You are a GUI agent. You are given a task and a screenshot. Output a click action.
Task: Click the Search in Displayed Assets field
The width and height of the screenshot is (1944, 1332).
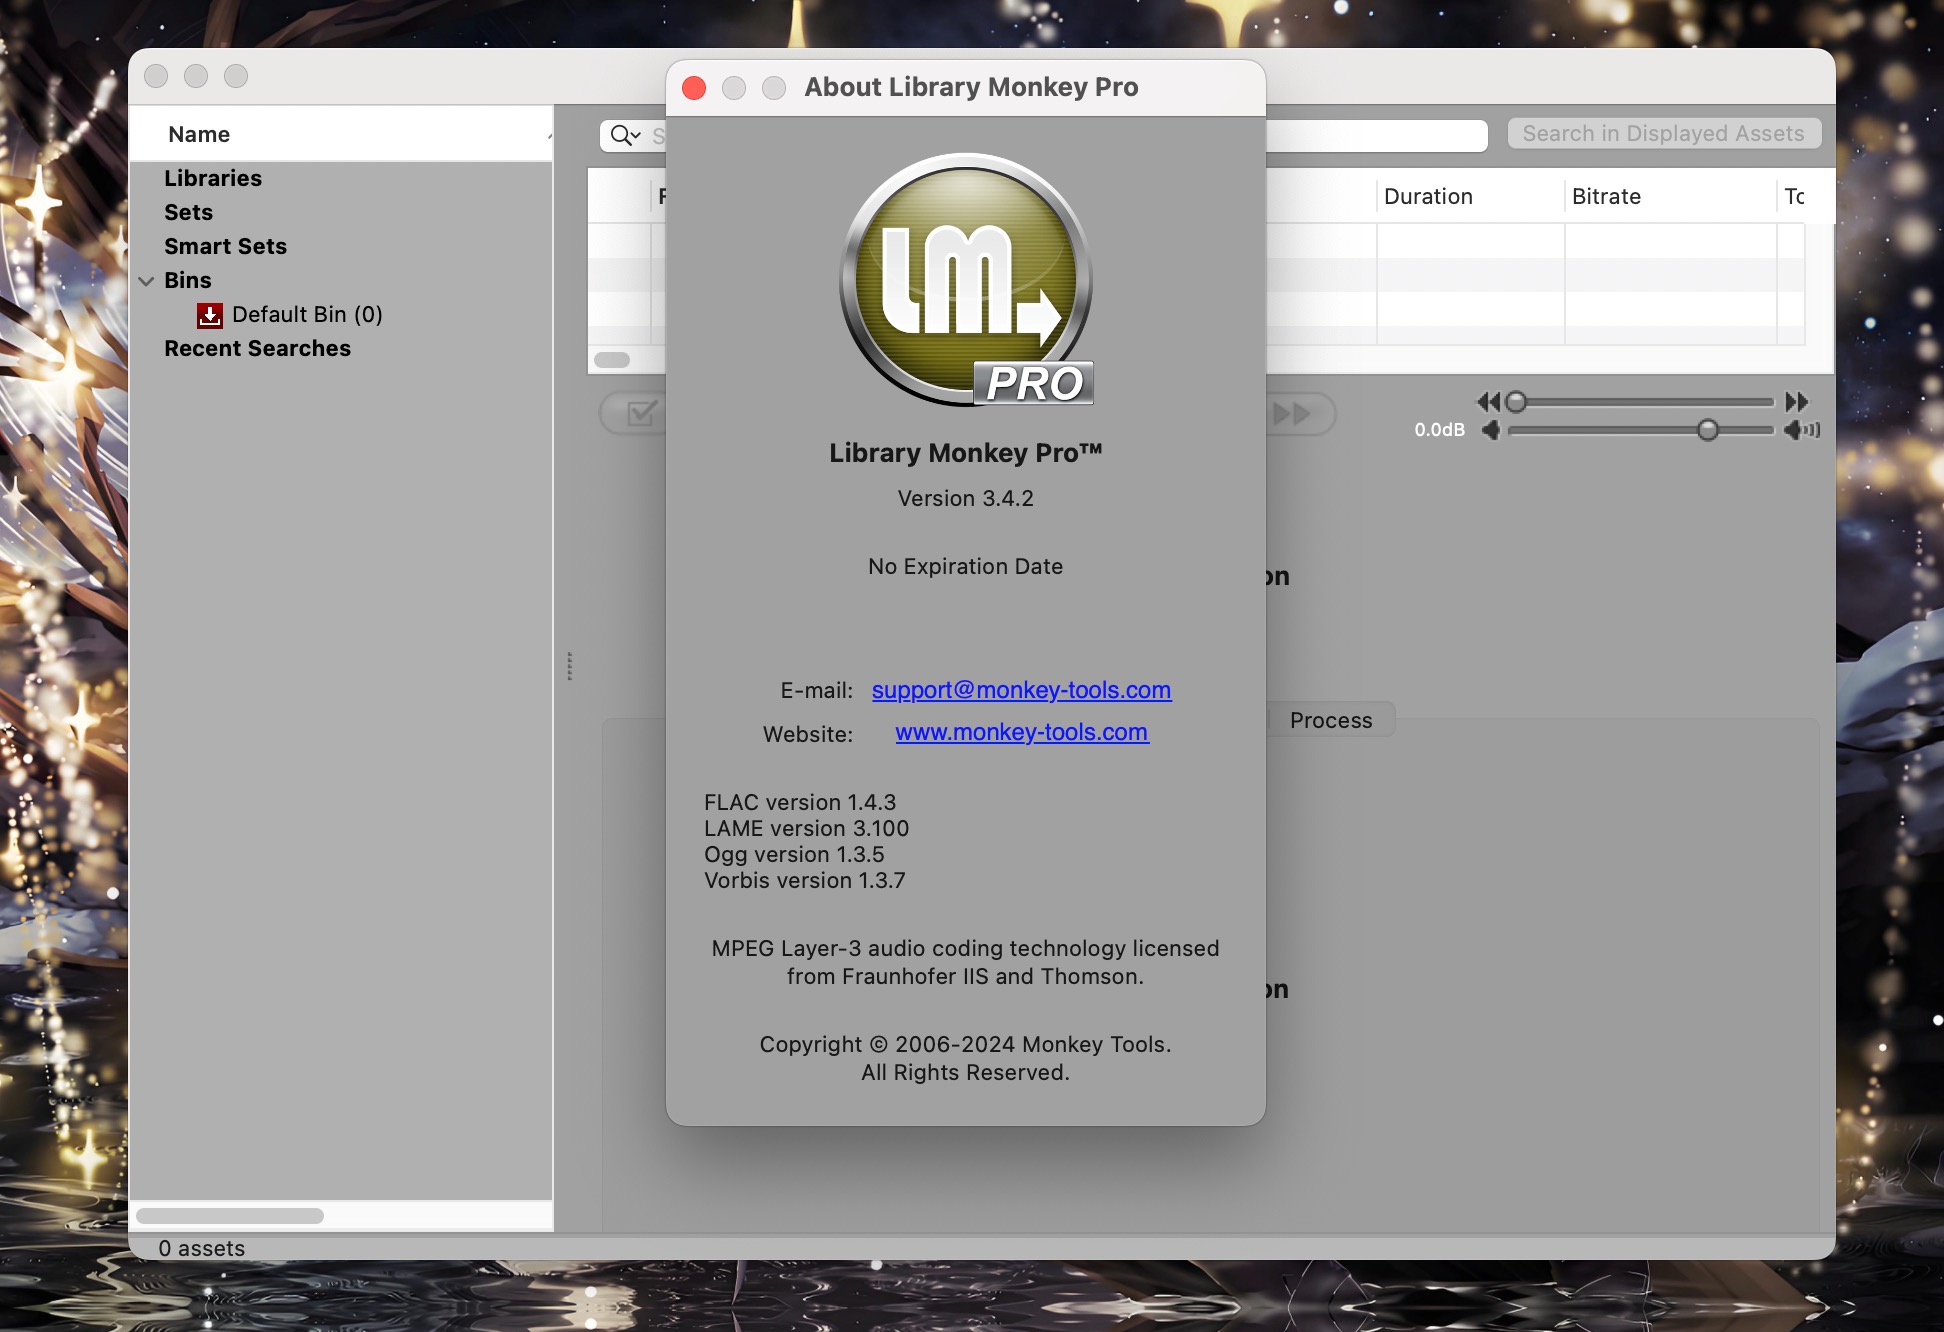coord(1664,133)
